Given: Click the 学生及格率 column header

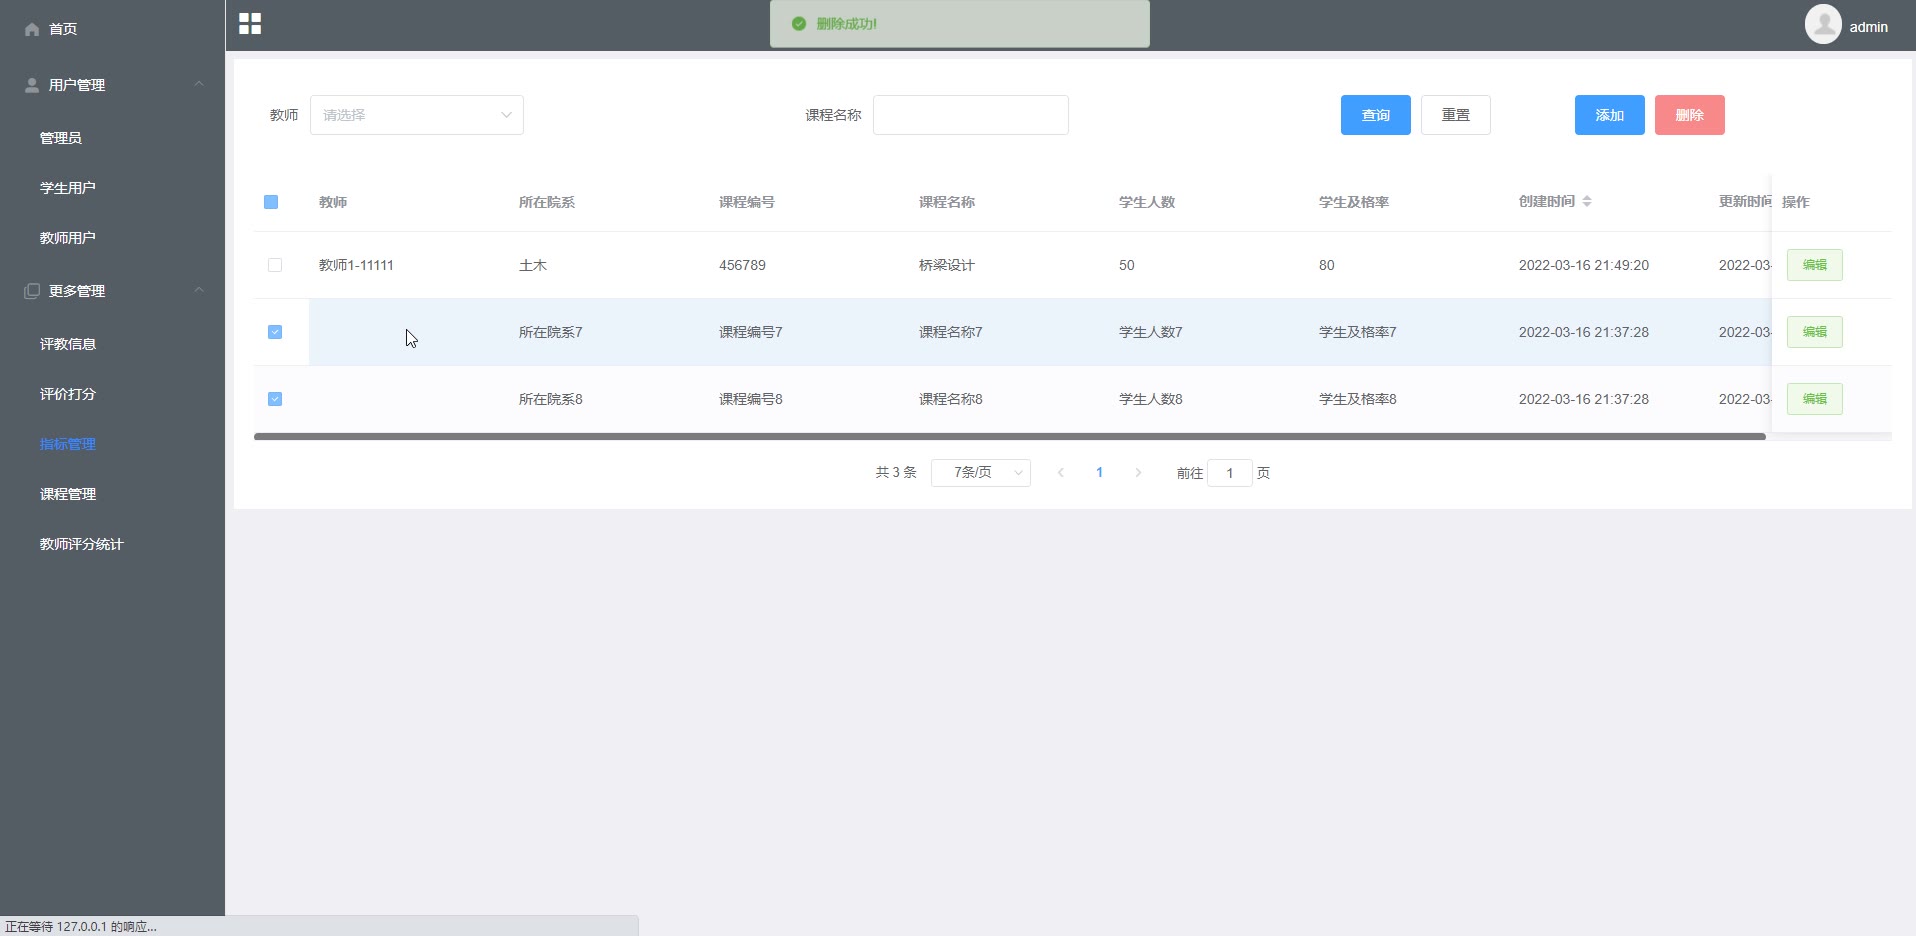Looking at the screenshot, I should coord(1354,202).
